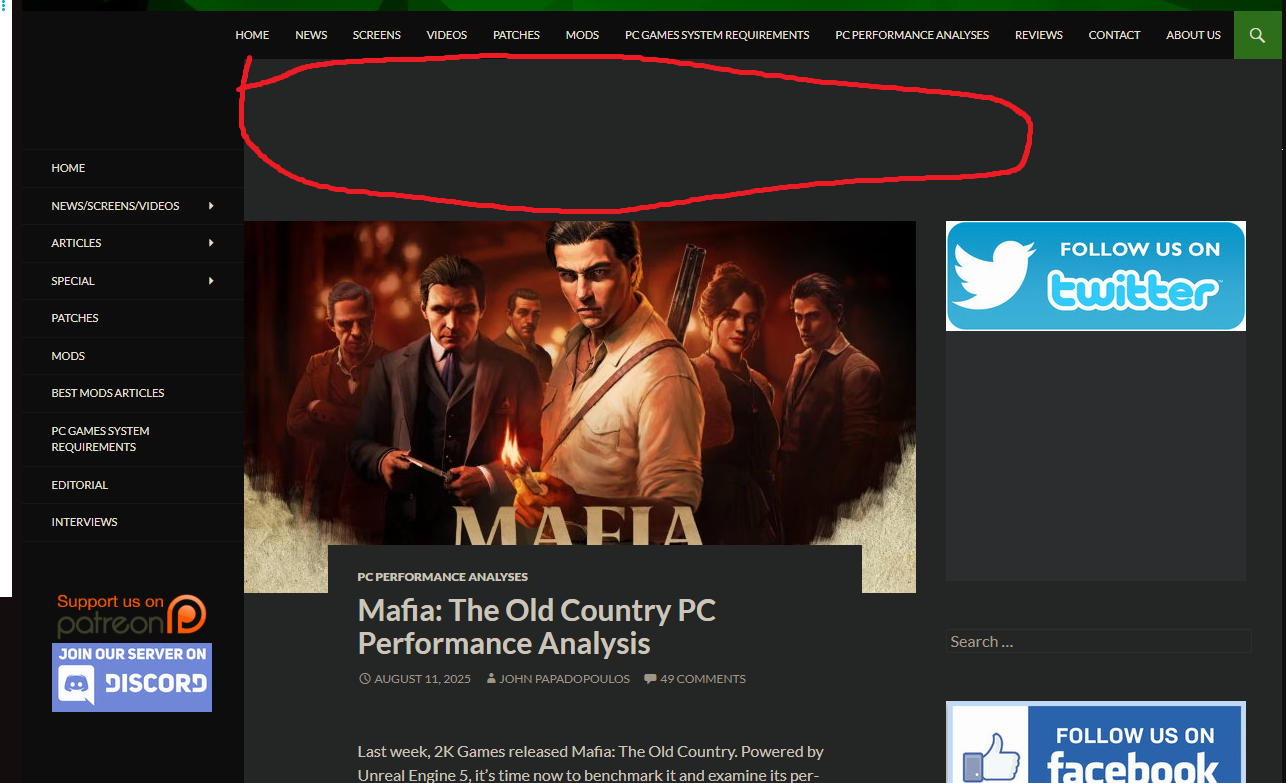
Task: Click the August 11, 2025 date link
Action: (421, 679)
